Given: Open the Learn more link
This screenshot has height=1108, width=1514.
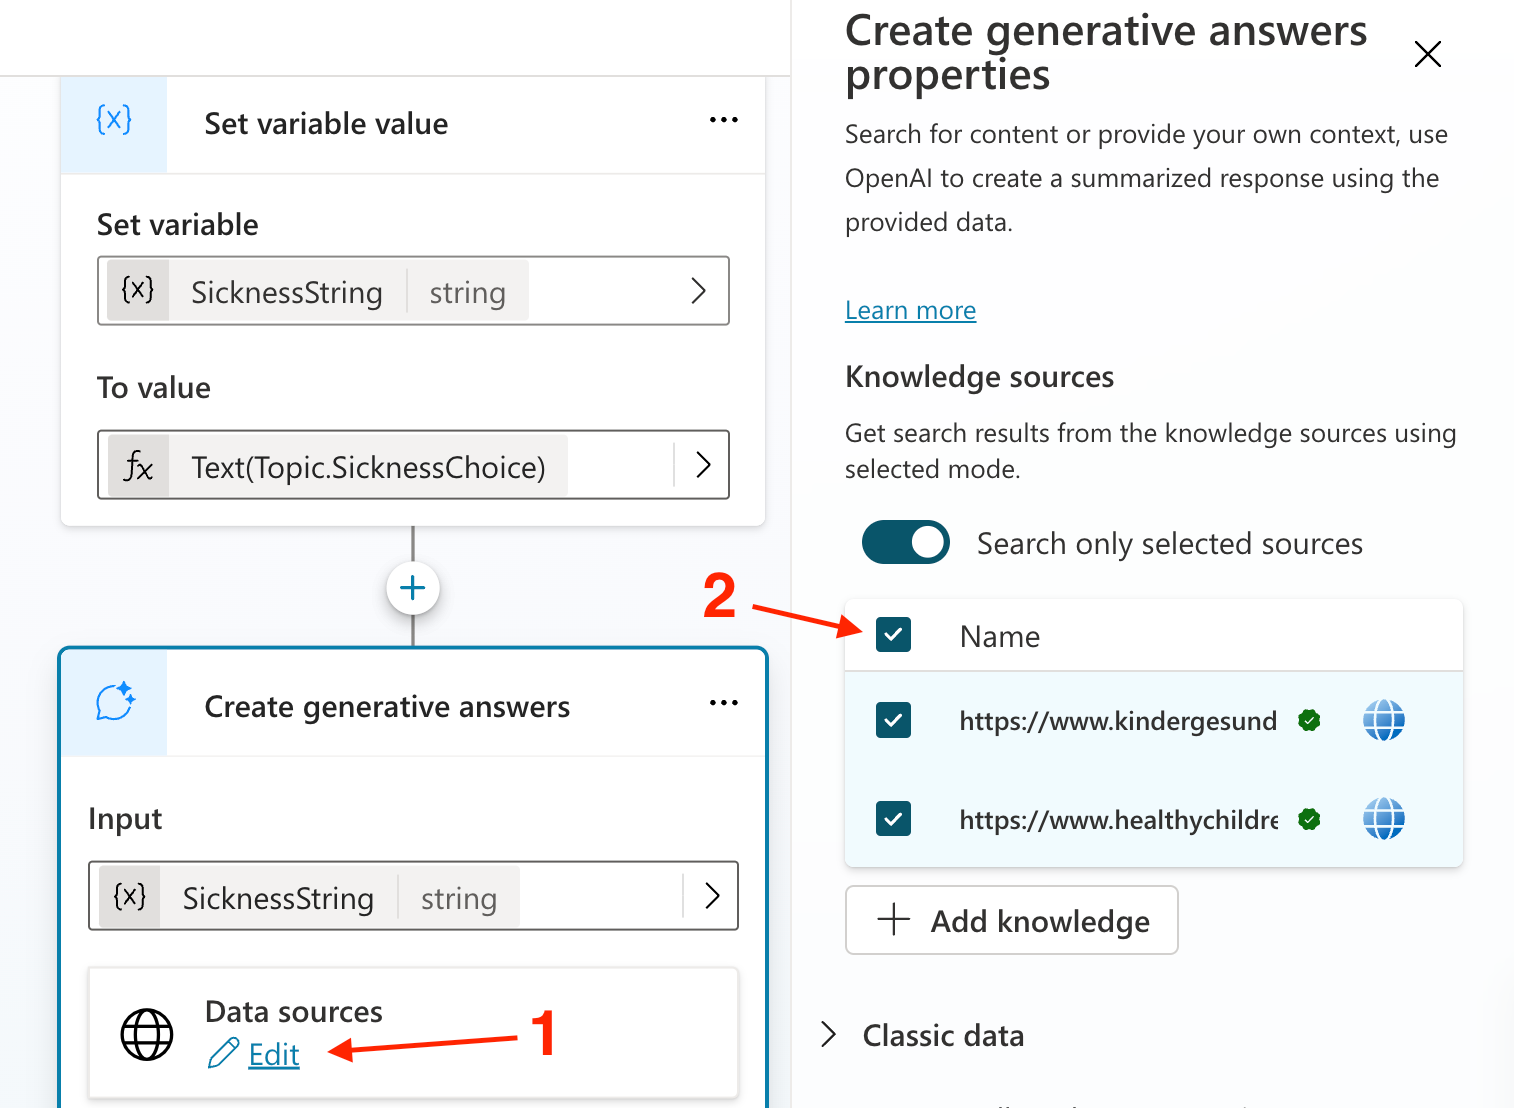Looking at the screenshot, I should 910,310.
